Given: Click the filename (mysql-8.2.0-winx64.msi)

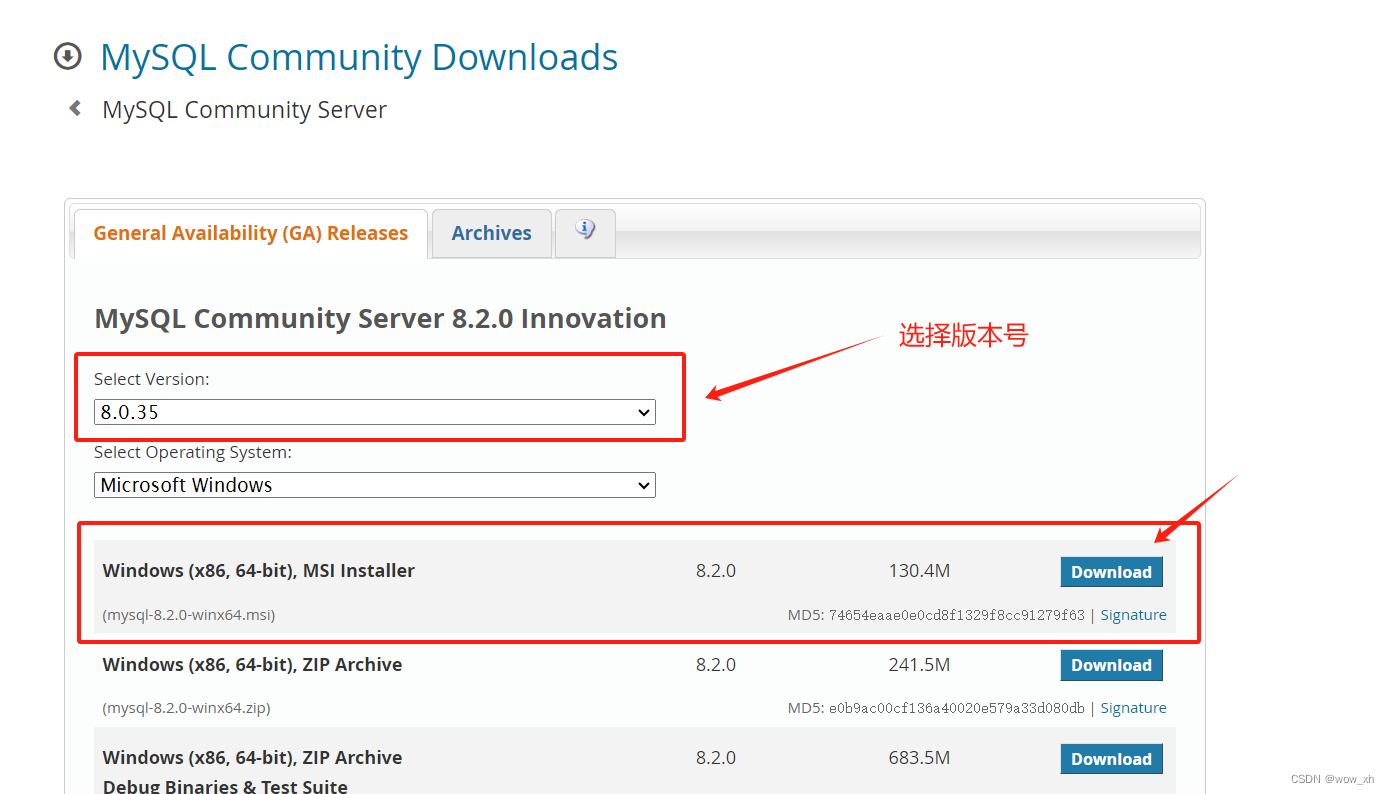Looking at the screenshot, I should 189,615.
